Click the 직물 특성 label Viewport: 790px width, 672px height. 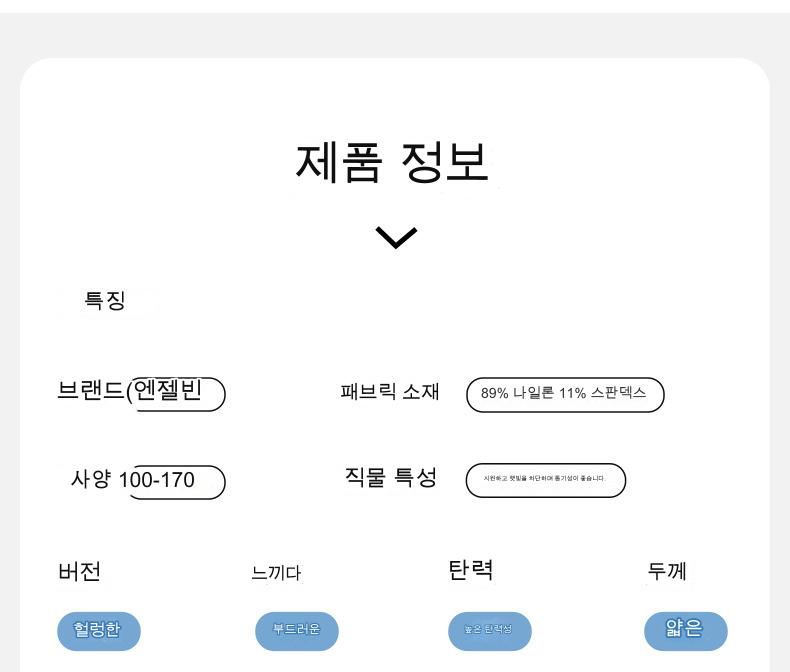[x=390, y=478]
